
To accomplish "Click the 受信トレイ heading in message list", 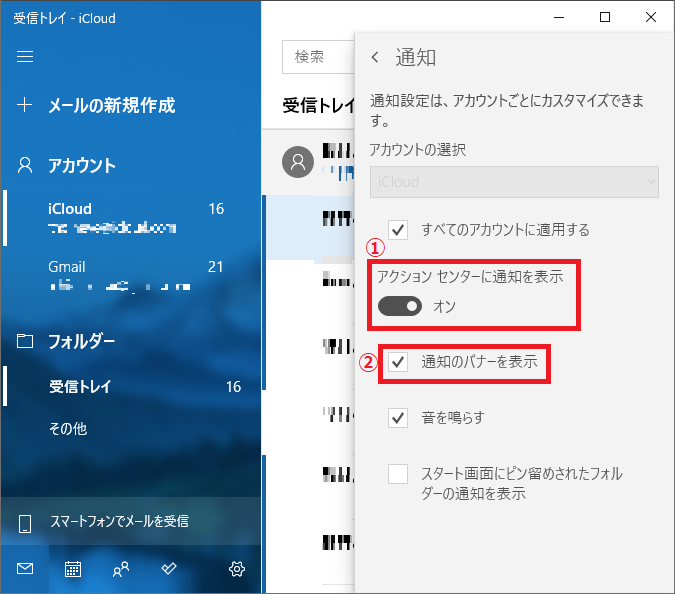I will tap(319, 105).
